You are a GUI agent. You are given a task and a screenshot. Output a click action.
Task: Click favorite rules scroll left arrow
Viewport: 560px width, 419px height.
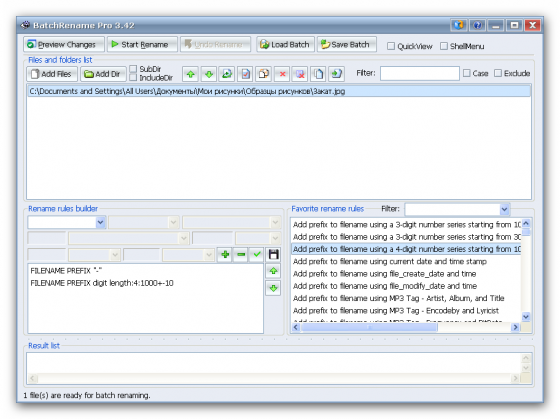[x=296, y=327]
